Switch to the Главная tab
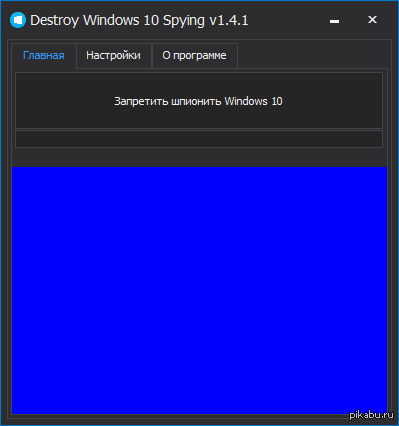Viewport: 399px width, 426px height. tap(44, 56)
